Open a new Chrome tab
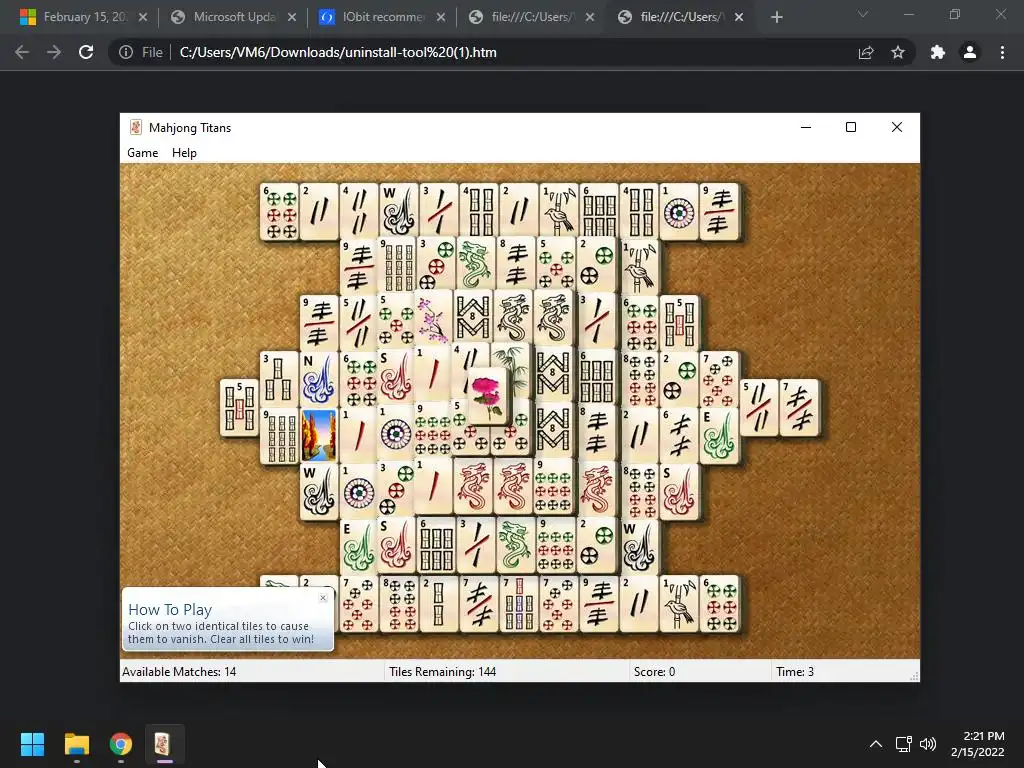Image resolution: width=1024 pixels, height=768 pixels. [776, 18]
